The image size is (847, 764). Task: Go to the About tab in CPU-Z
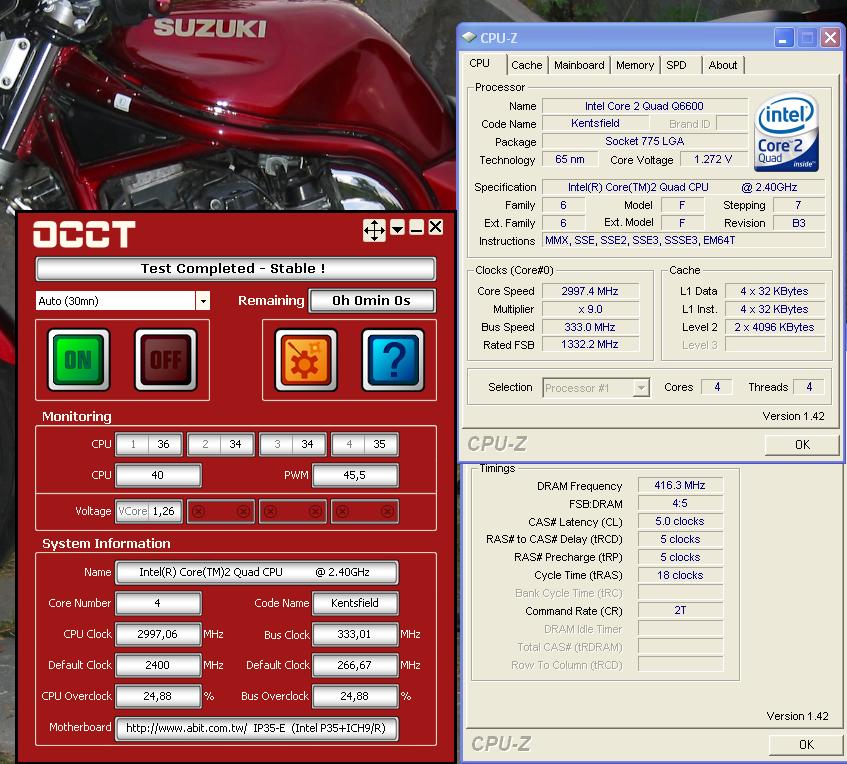723,65
